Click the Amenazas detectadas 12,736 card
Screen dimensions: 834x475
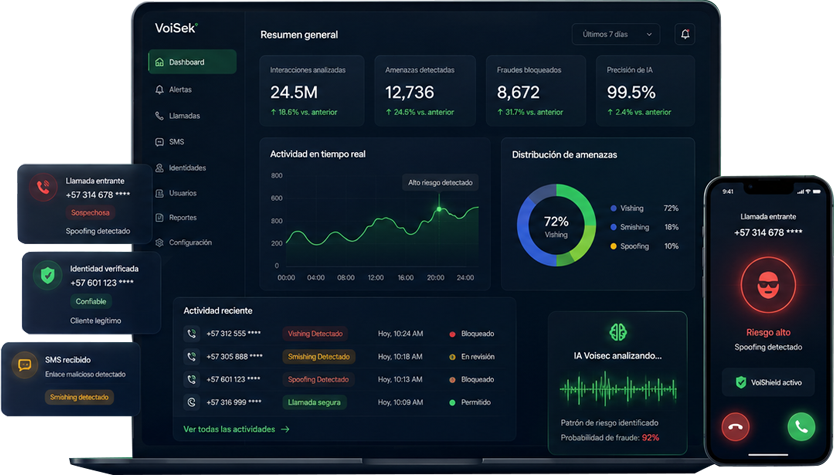pyautogui.click(x=425, y=91)
